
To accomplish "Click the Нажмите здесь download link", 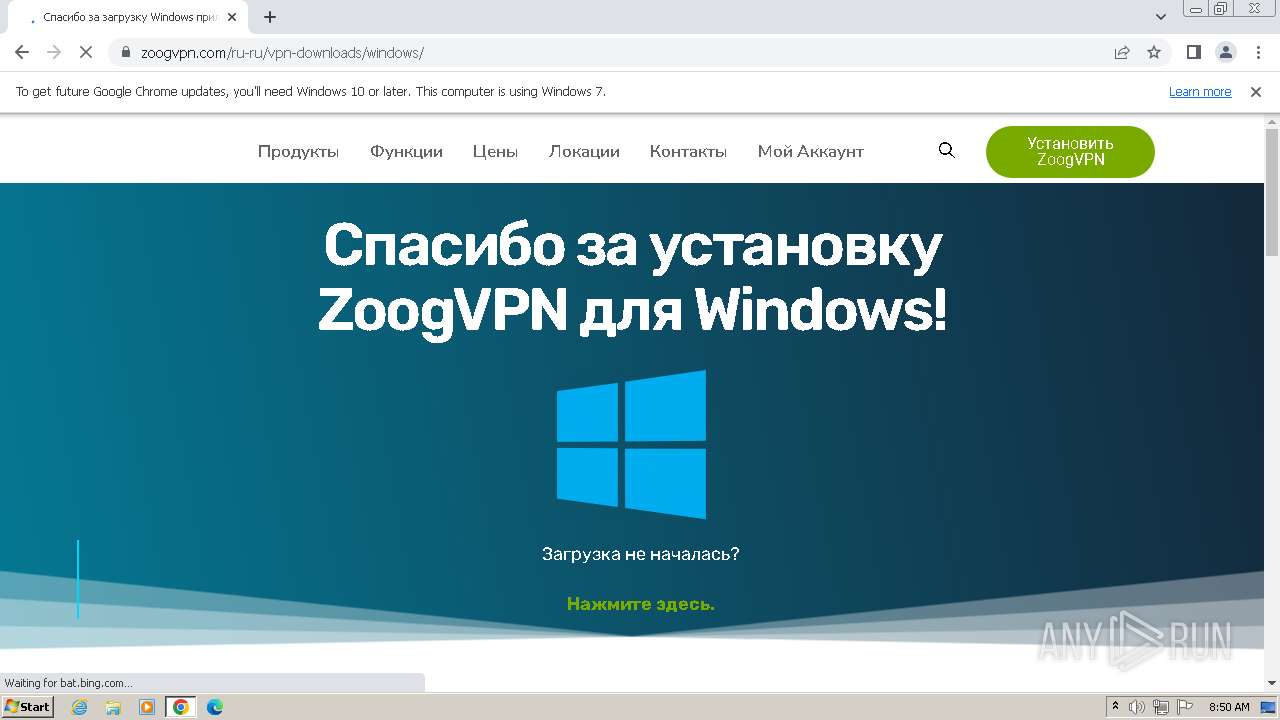I will (641, 604).
